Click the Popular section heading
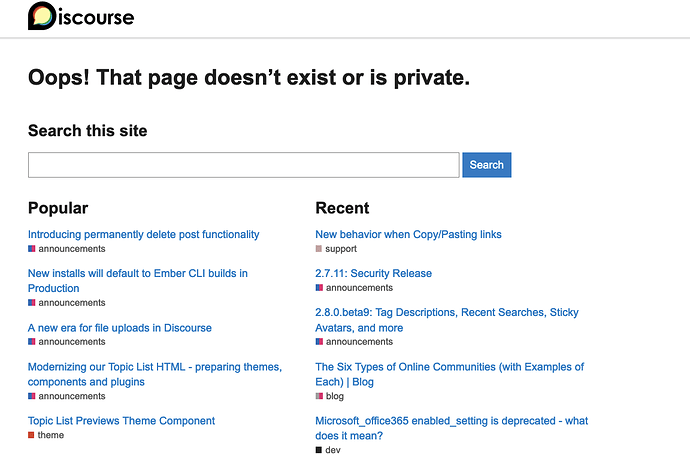Image resolution: width=690 pixels, height=455 pixels. [58, 208]
